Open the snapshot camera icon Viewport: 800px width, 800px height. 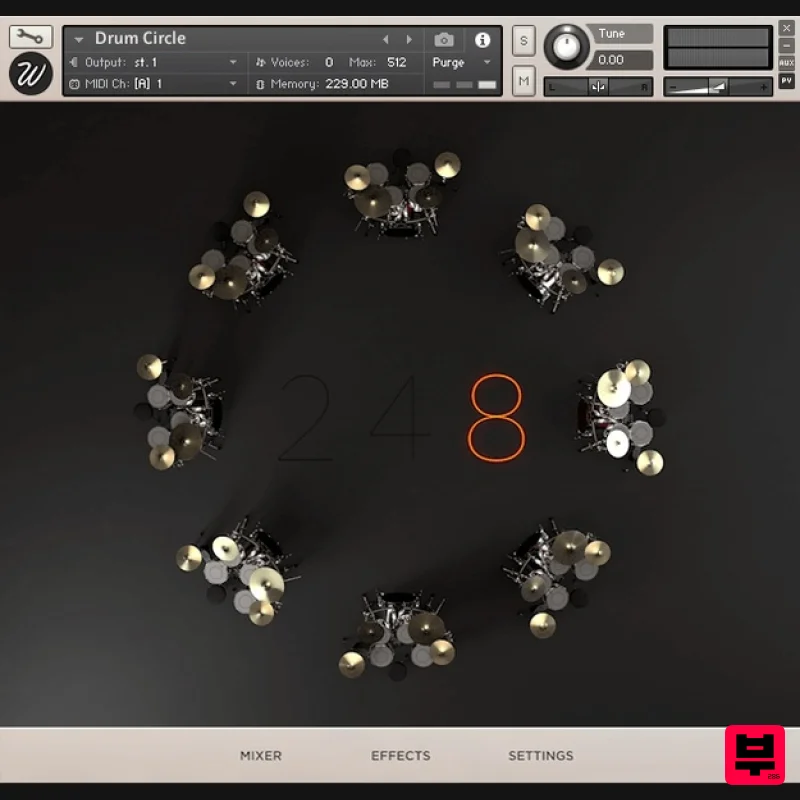point(443,38)
